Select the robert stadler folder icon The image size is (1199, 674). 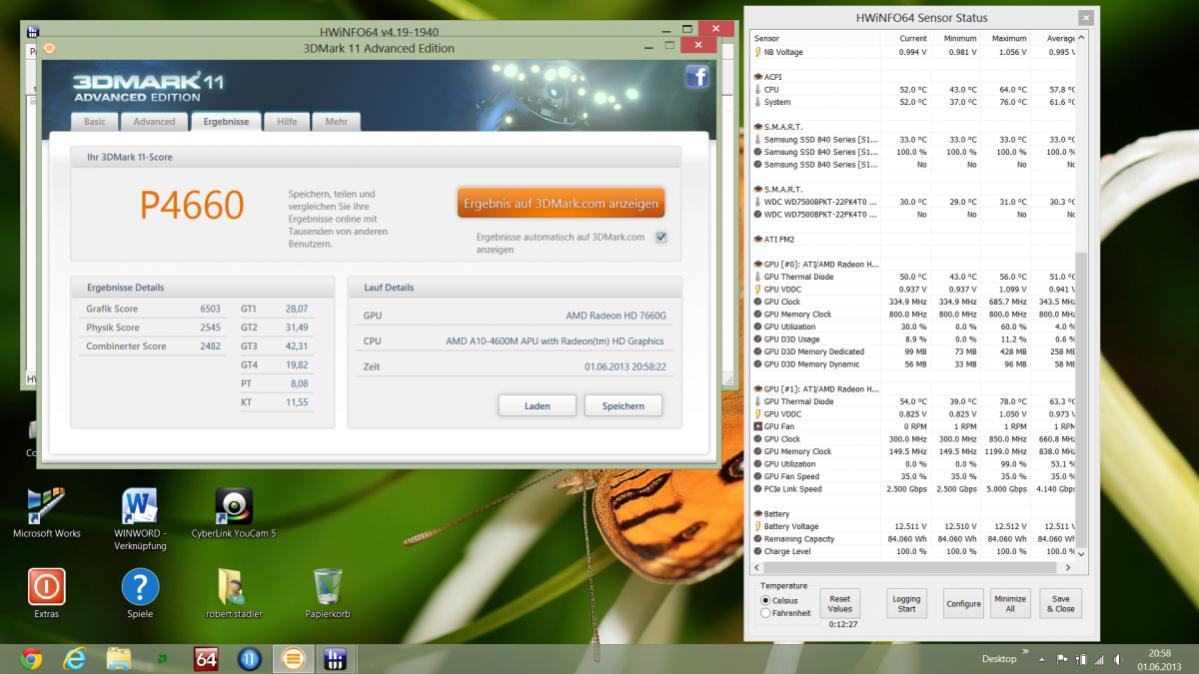click(233, 593)
